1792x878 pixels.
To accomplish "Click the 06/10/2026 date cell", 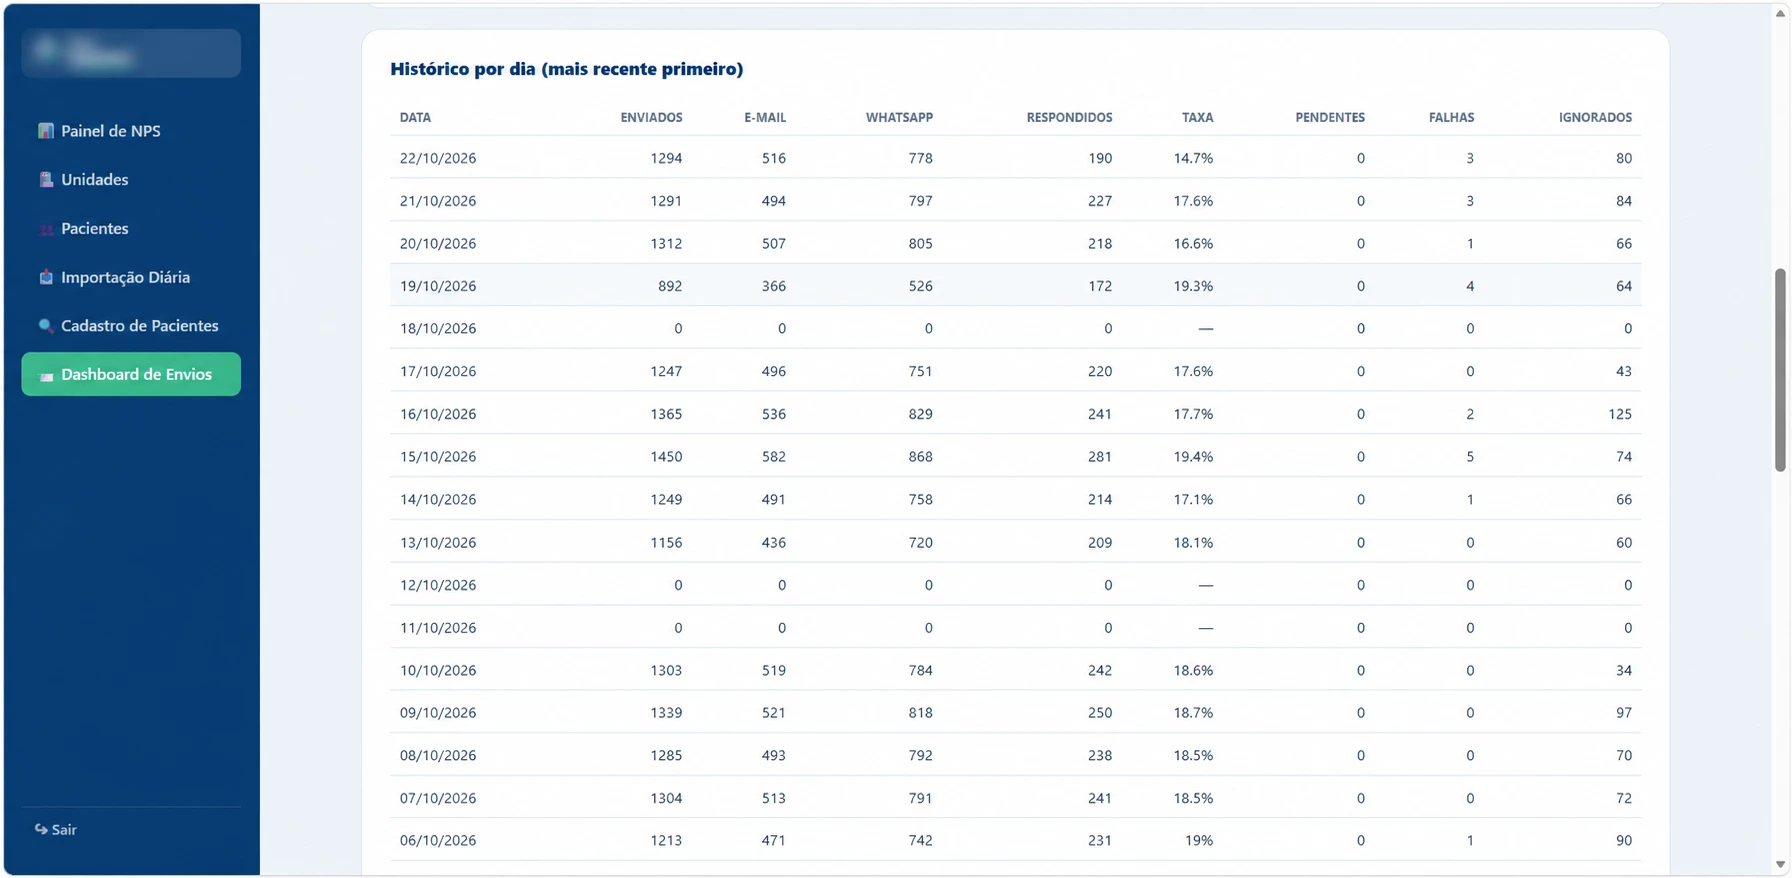I will [438, 841].
